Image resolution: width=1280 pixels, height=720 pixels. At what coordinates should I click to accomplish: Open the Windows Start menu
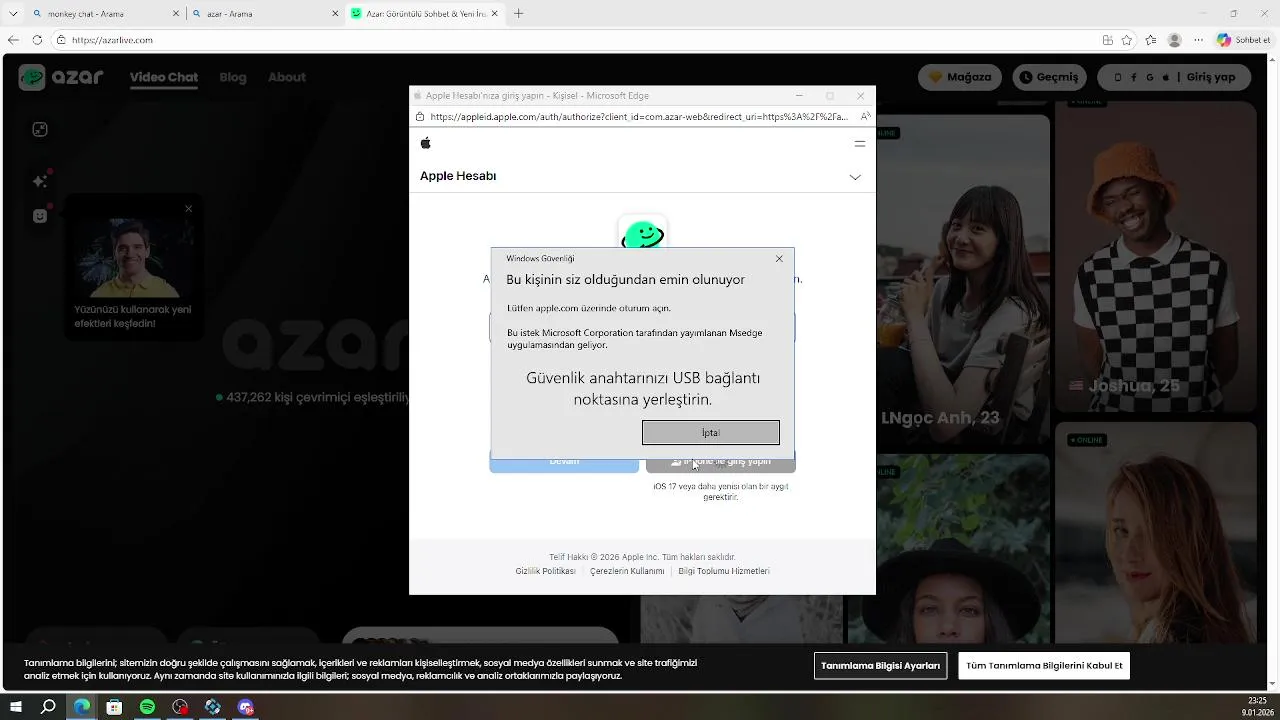tap(16, 707)
